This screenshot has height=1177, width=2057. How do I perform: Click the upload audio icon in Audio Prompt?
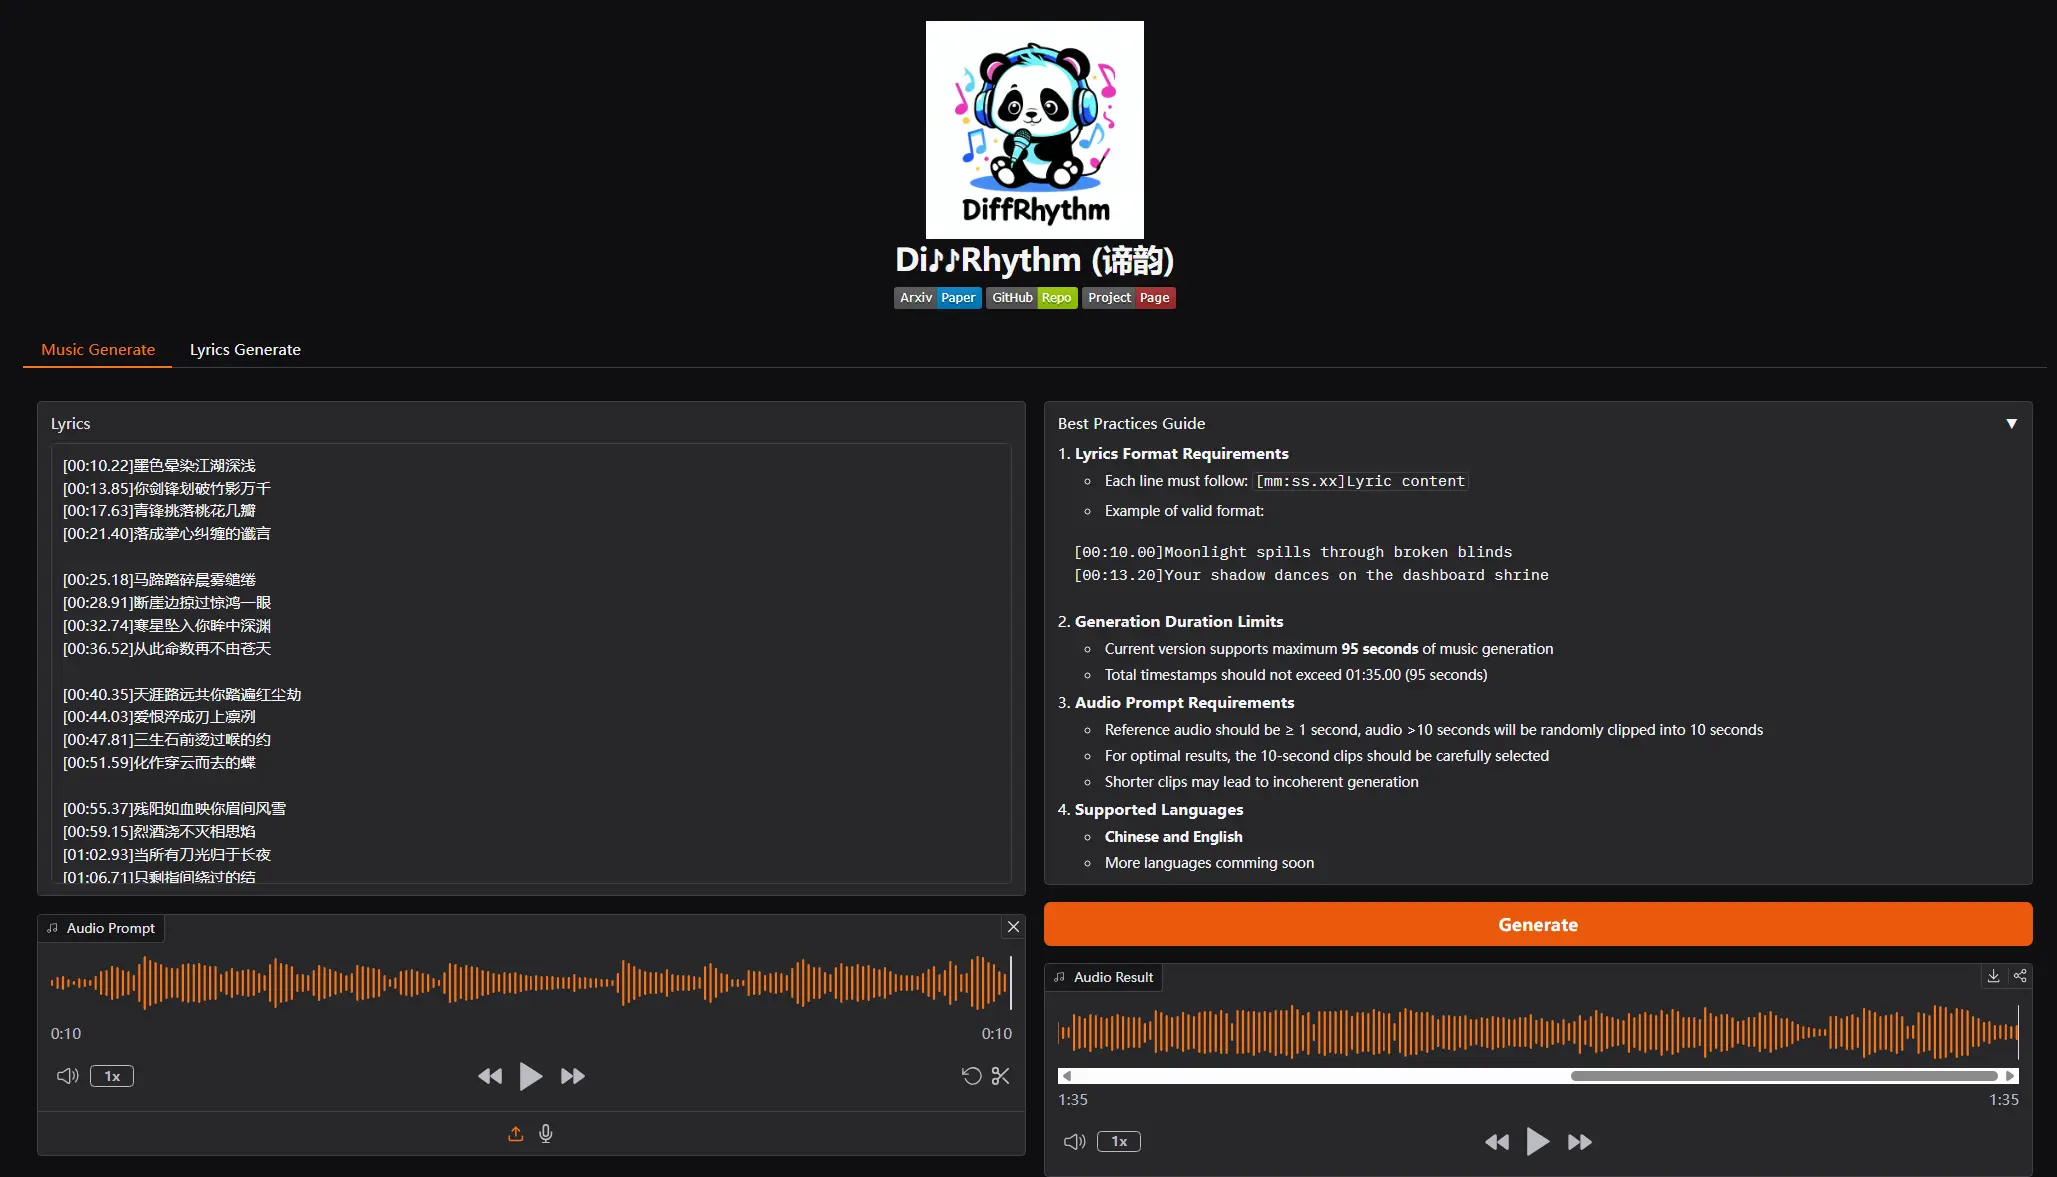[515, 1133]
